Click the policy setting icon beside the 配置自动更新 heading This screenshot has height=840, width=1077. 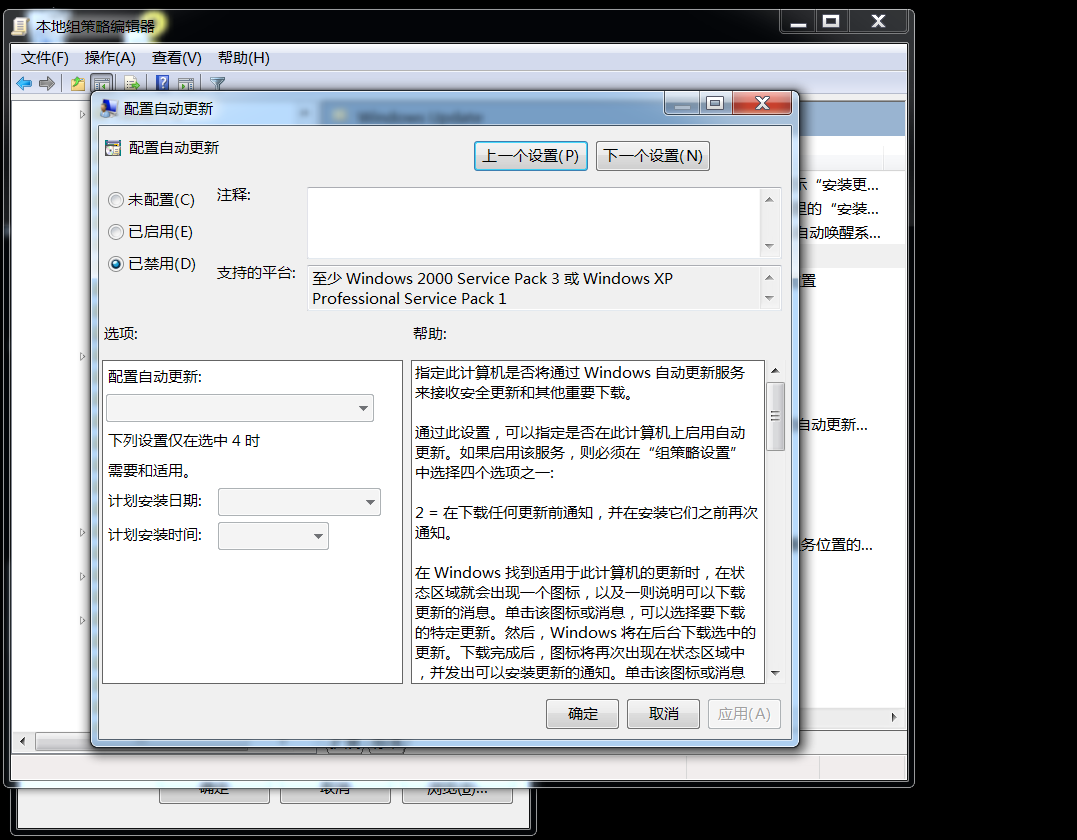pos(113,148)
